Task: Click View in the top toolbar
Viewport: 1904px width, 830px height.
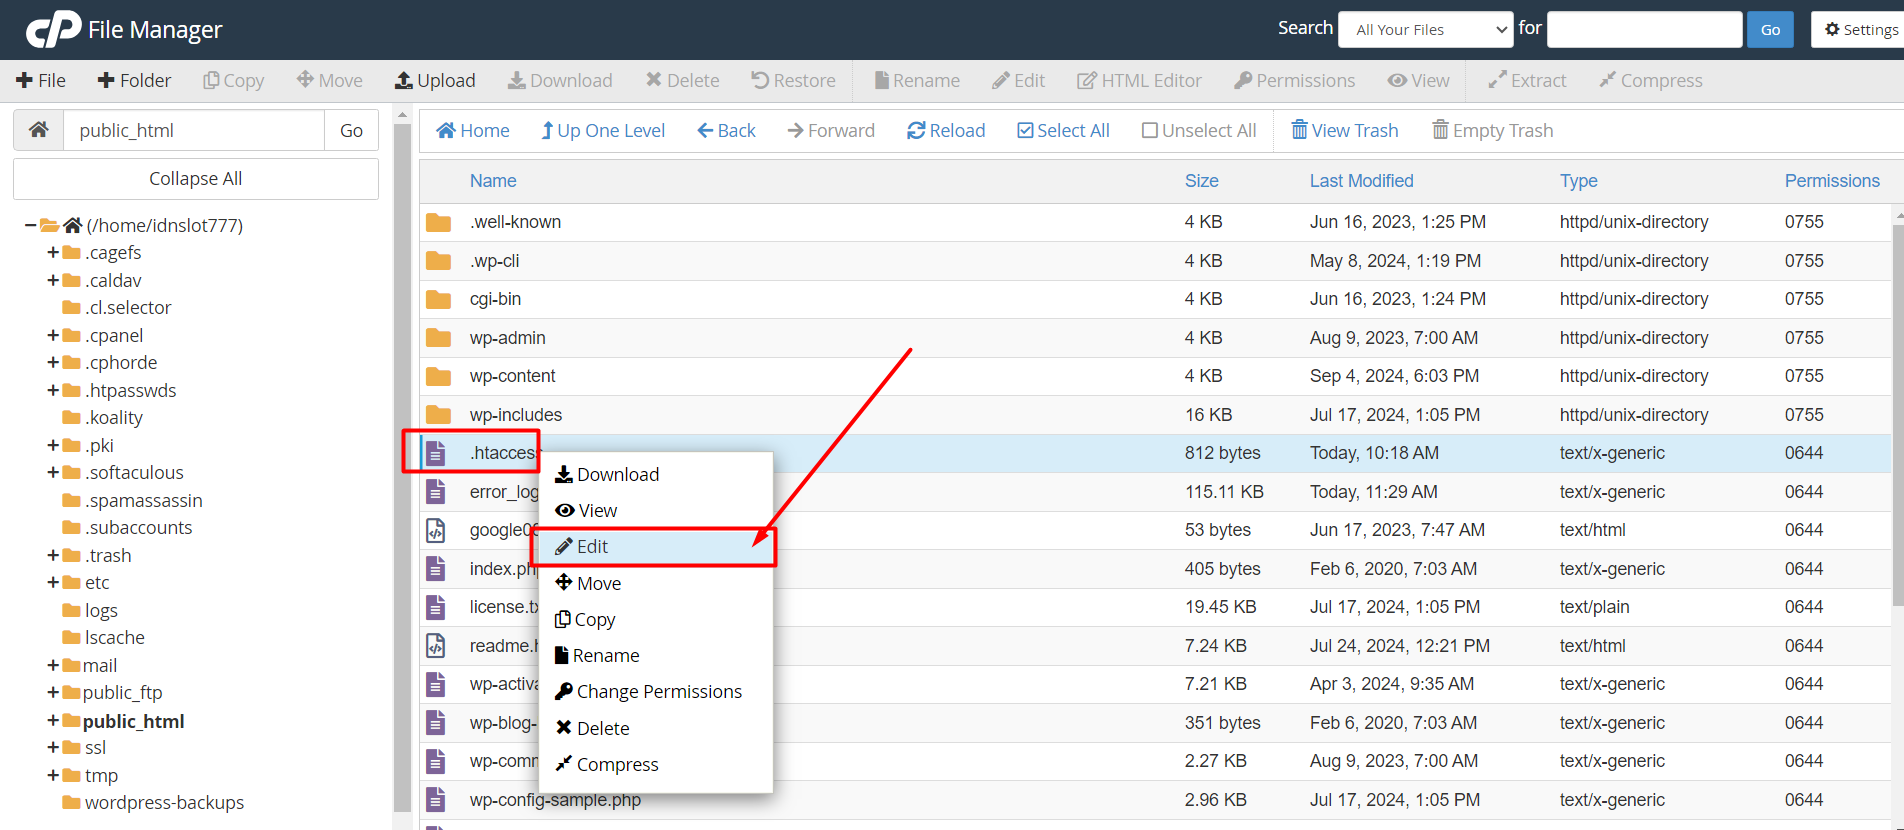Action: (x=1418, y=80)
